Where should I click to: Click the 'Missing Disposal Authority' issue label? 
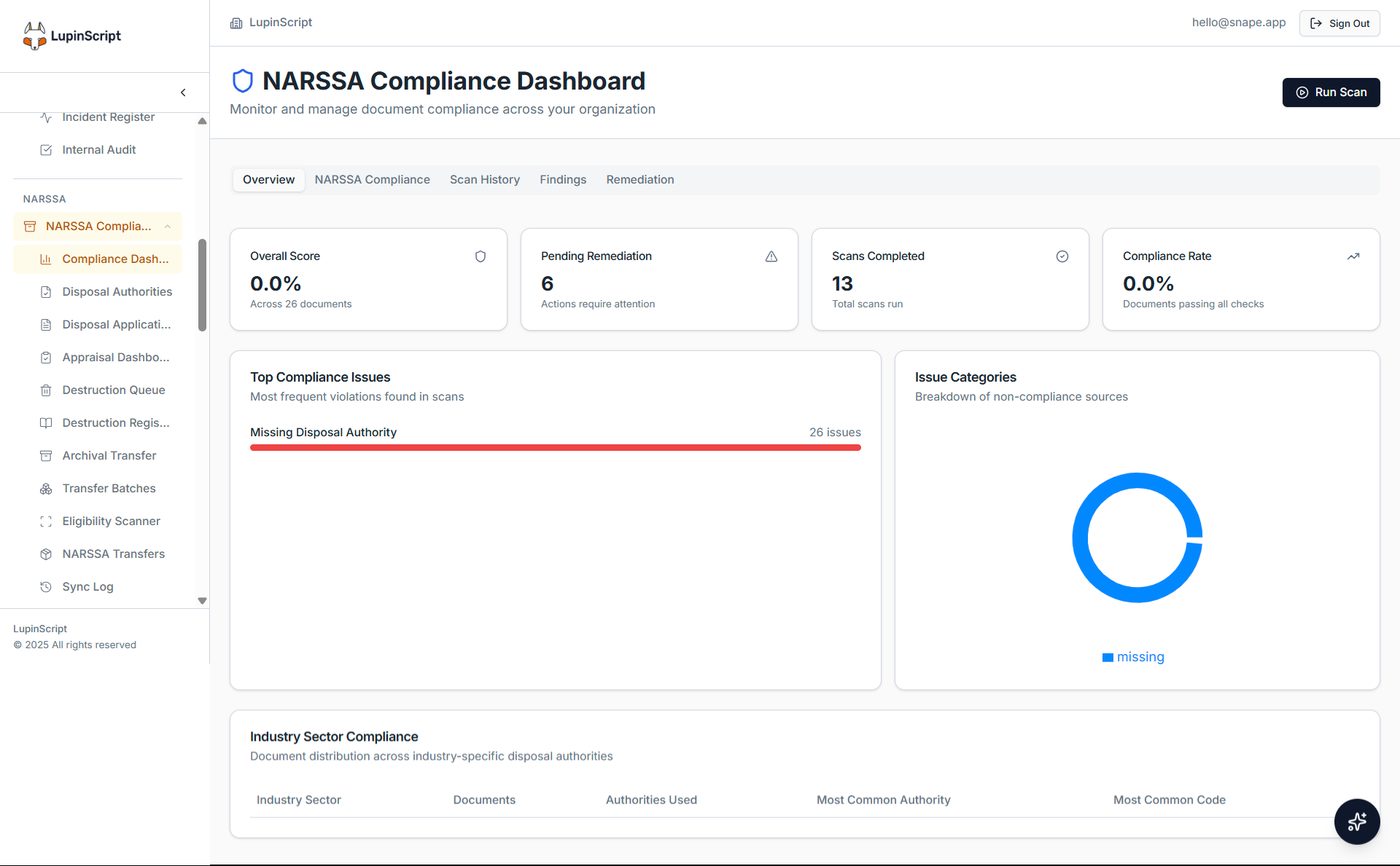point(323,433)
